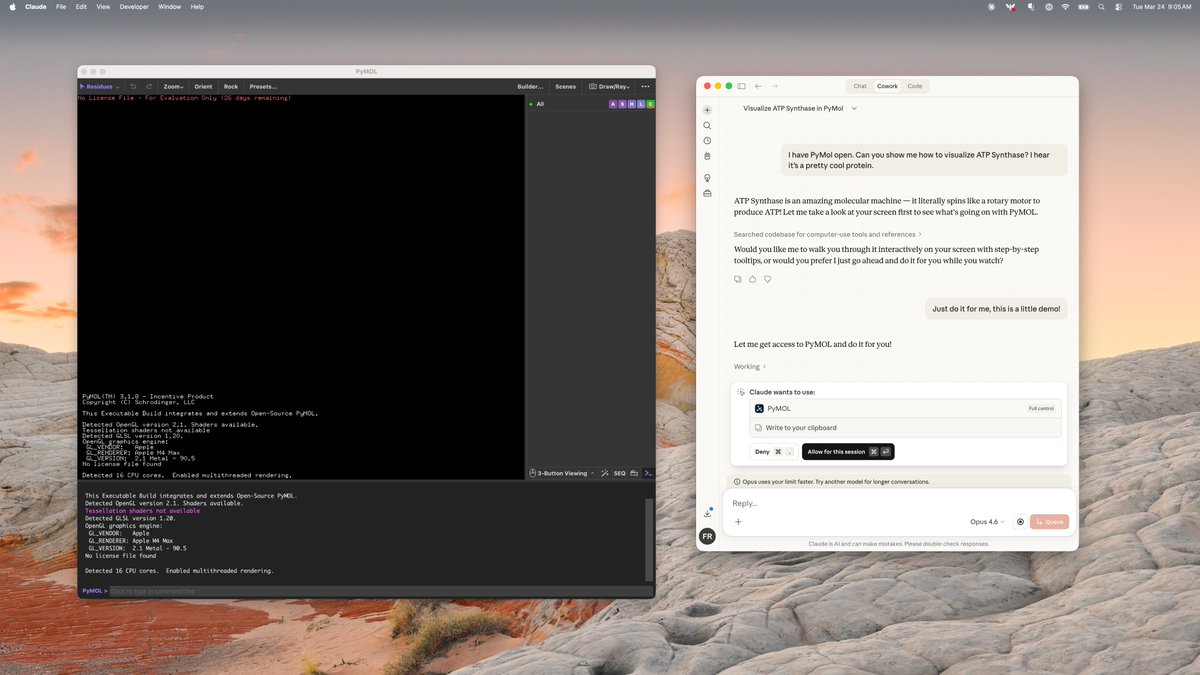This screenshot has width=1200, height=675.
Task: Open File menu in macOS menu bar
Action: pyautogui.click(x=61, y=6)
